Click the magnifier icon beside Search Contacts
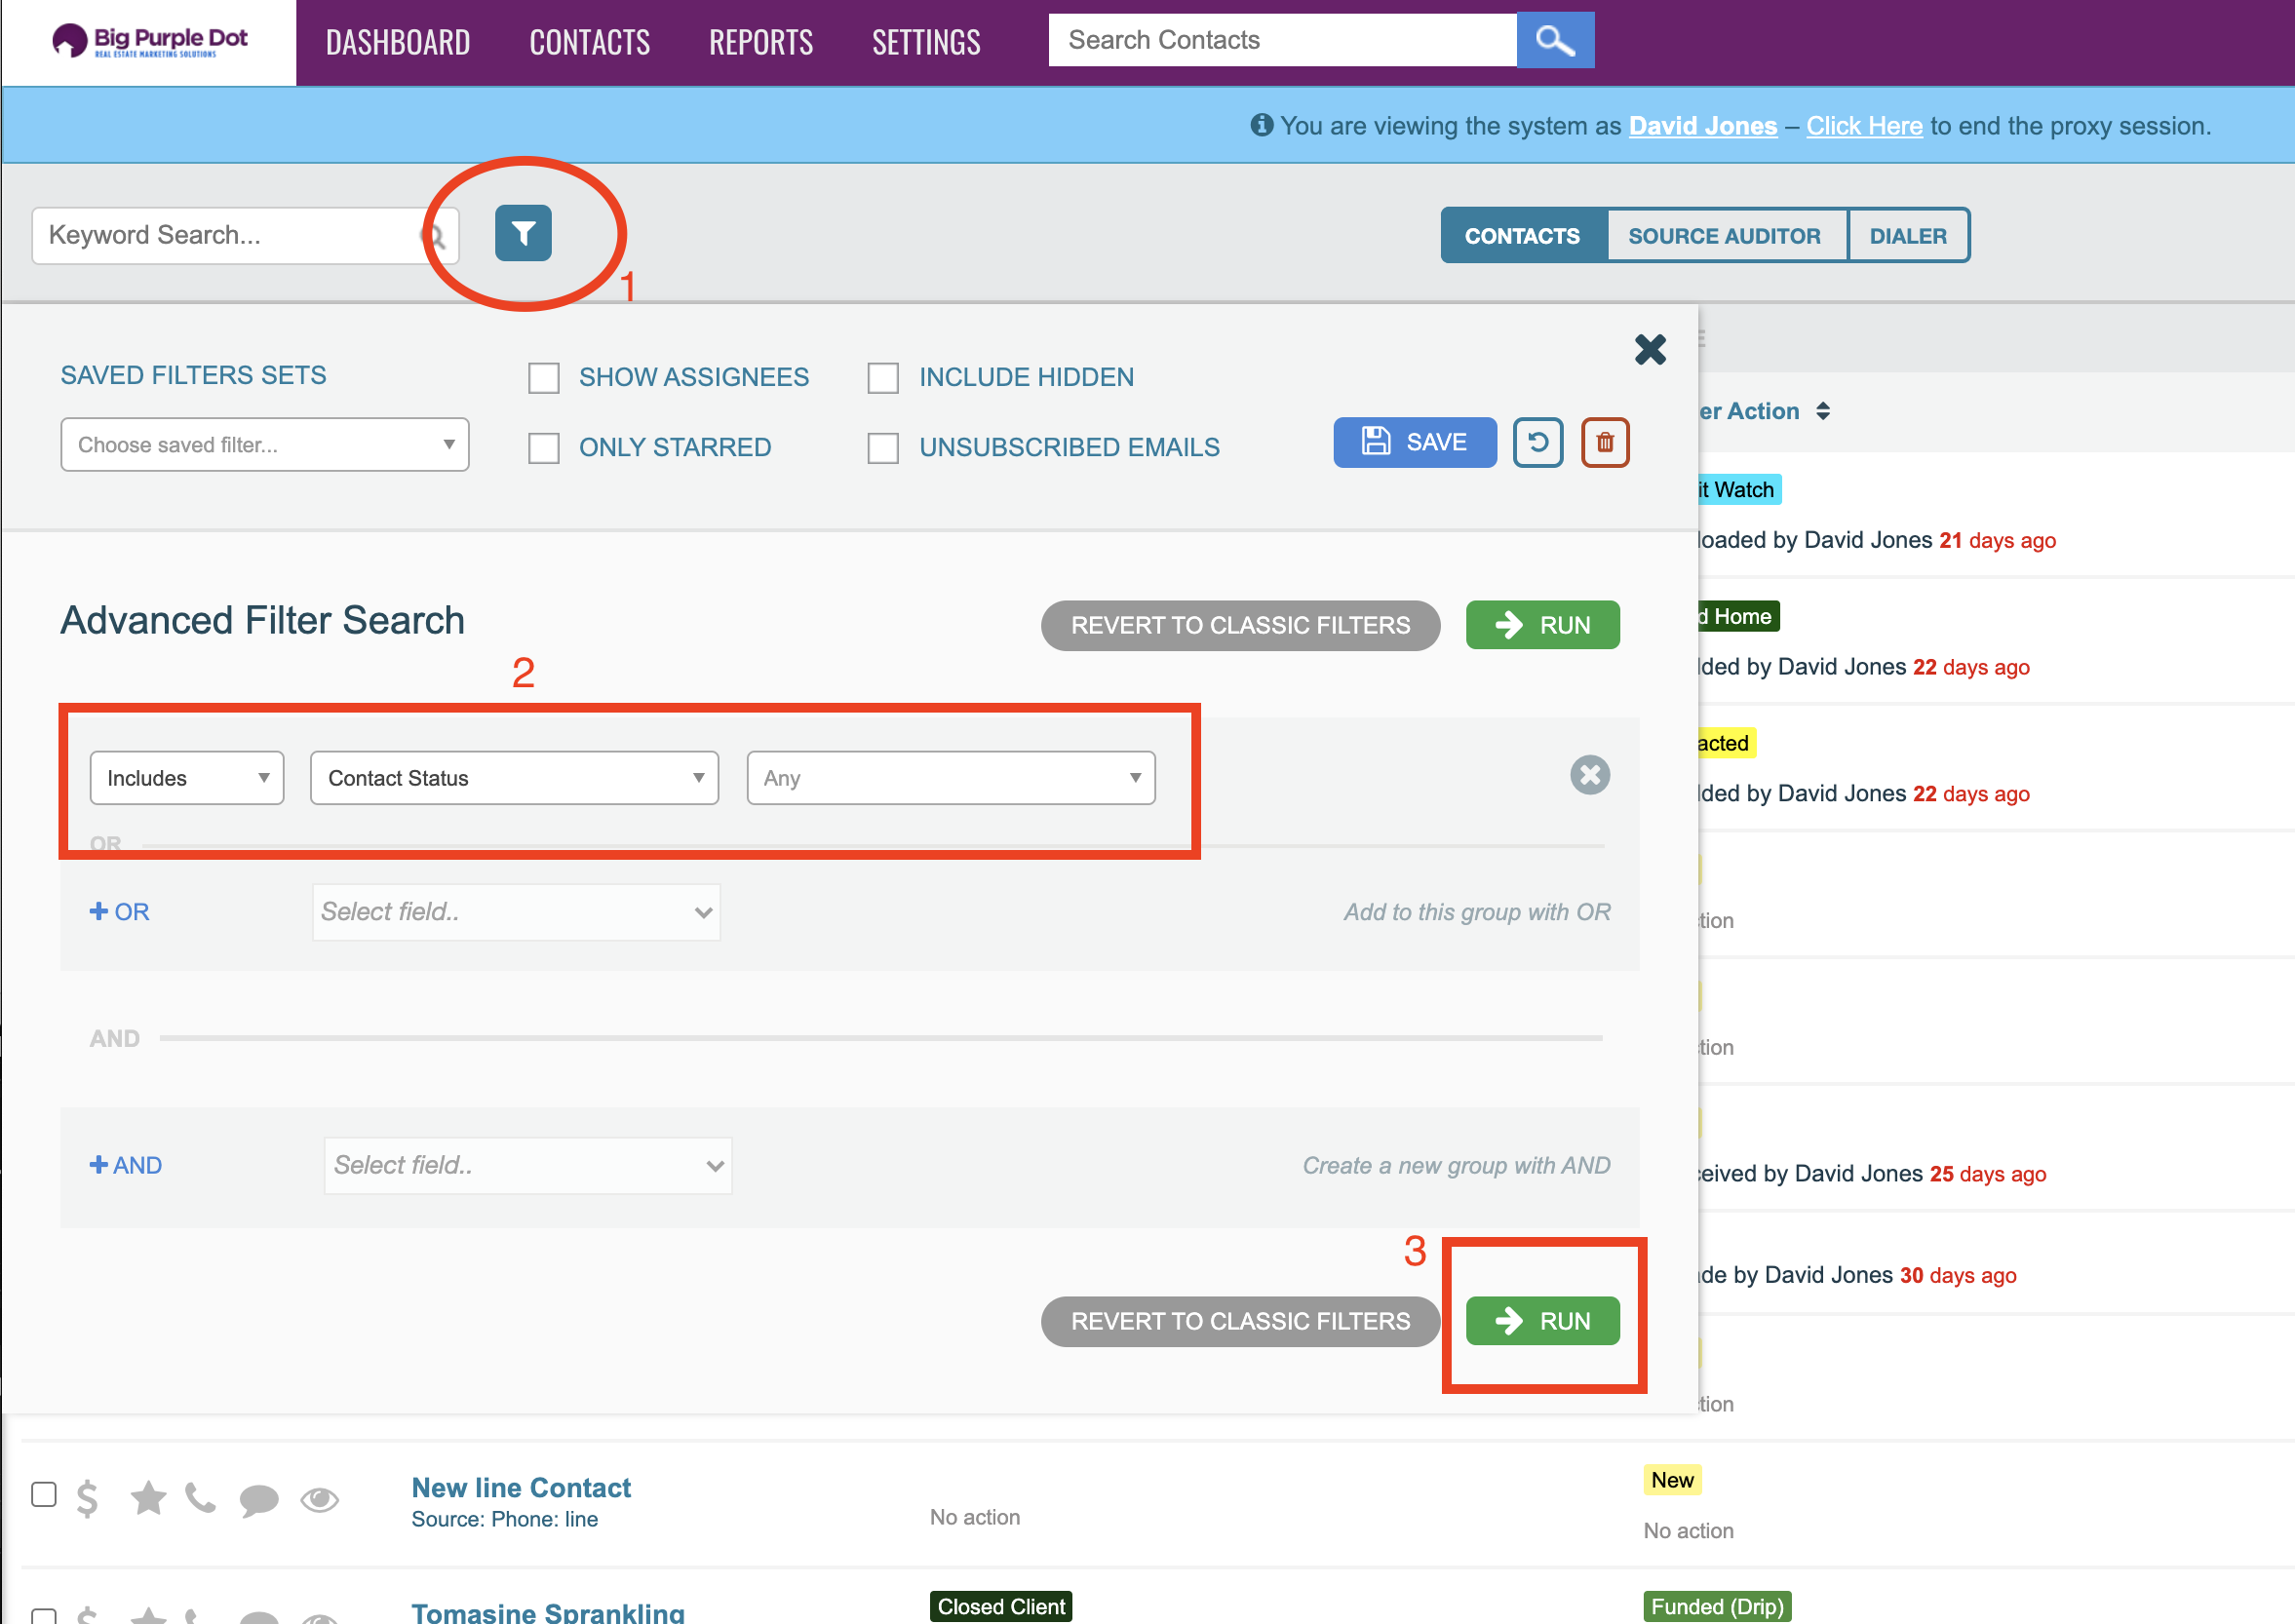This screenshot has height=1624, width=2295. [1554, 40]
